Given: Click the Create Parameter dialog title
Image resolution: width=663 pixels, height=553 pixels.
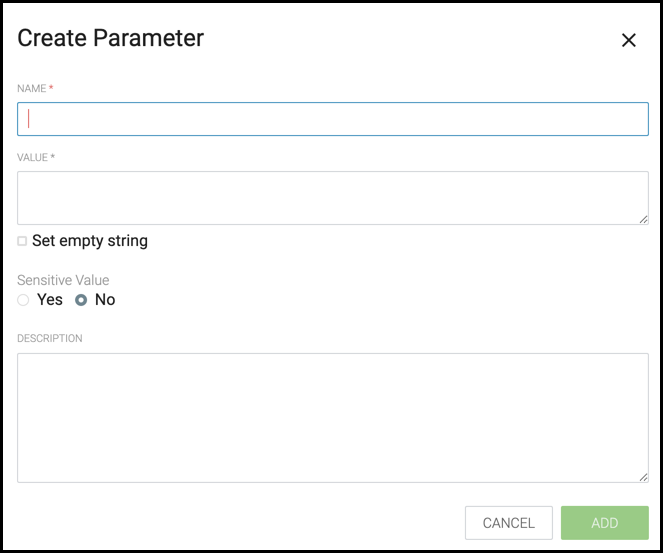Looking at the screenshot, I should pyautogui.click(x=110, y=38).
